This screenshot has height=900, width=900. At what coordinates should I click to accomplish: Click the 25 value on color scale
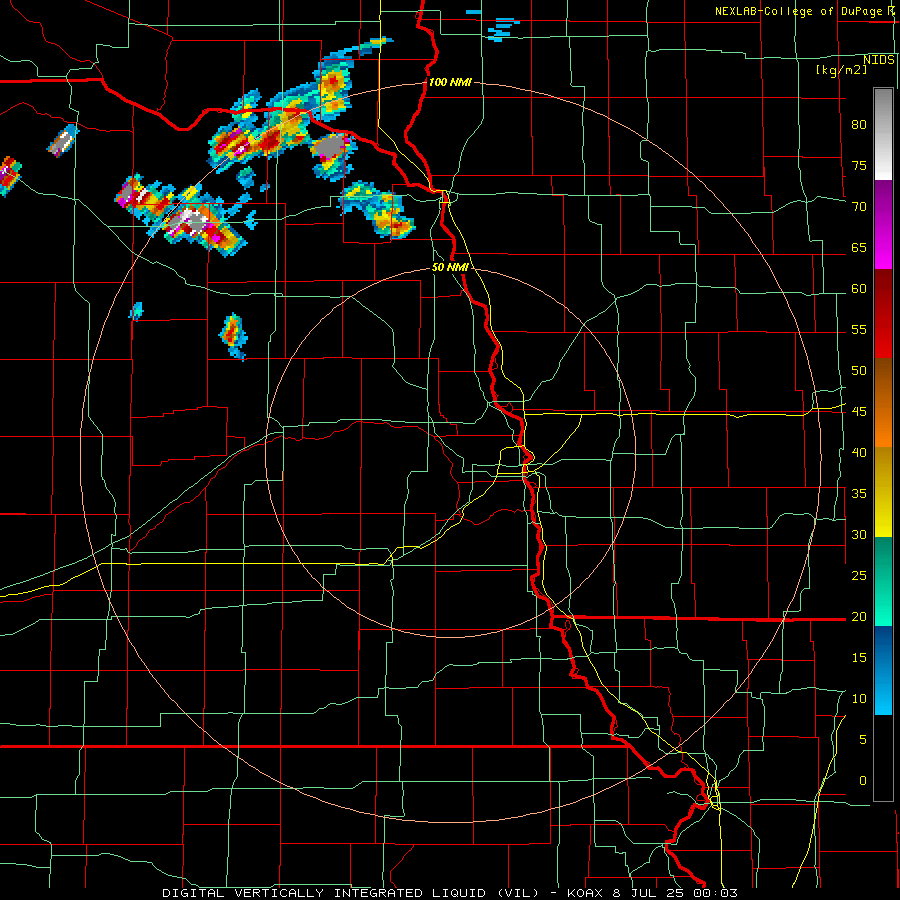pyautogui.click(x=859, y=576)
